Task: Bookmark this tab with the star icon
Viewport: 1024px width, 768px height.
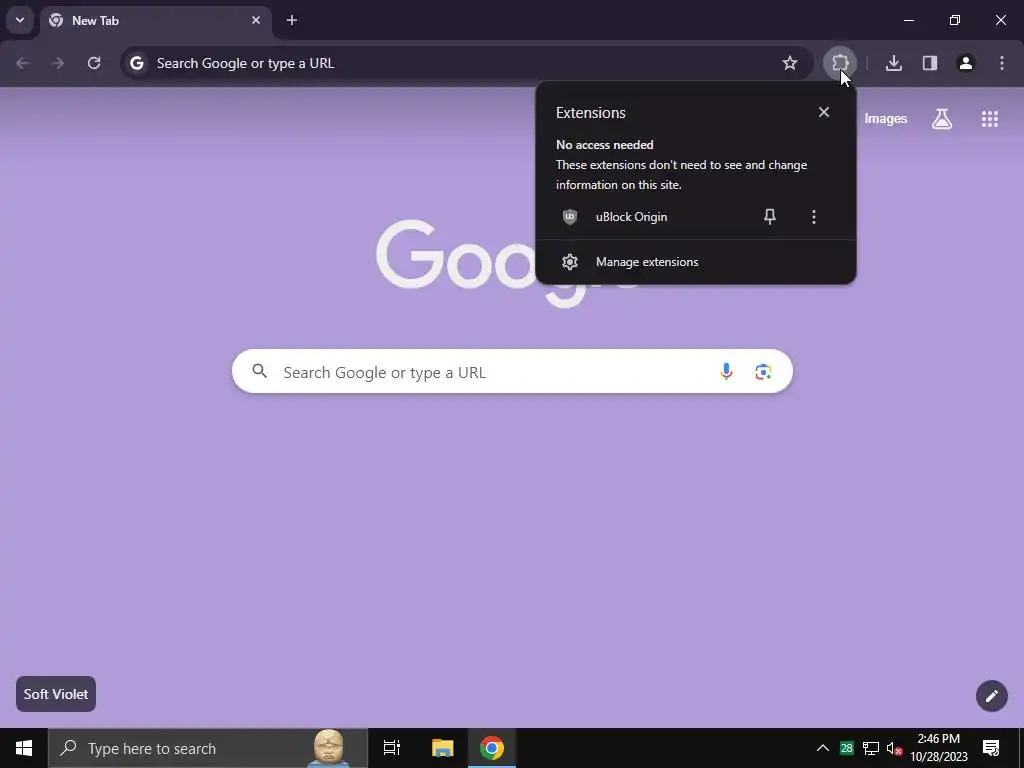Action: pos(790,63)
